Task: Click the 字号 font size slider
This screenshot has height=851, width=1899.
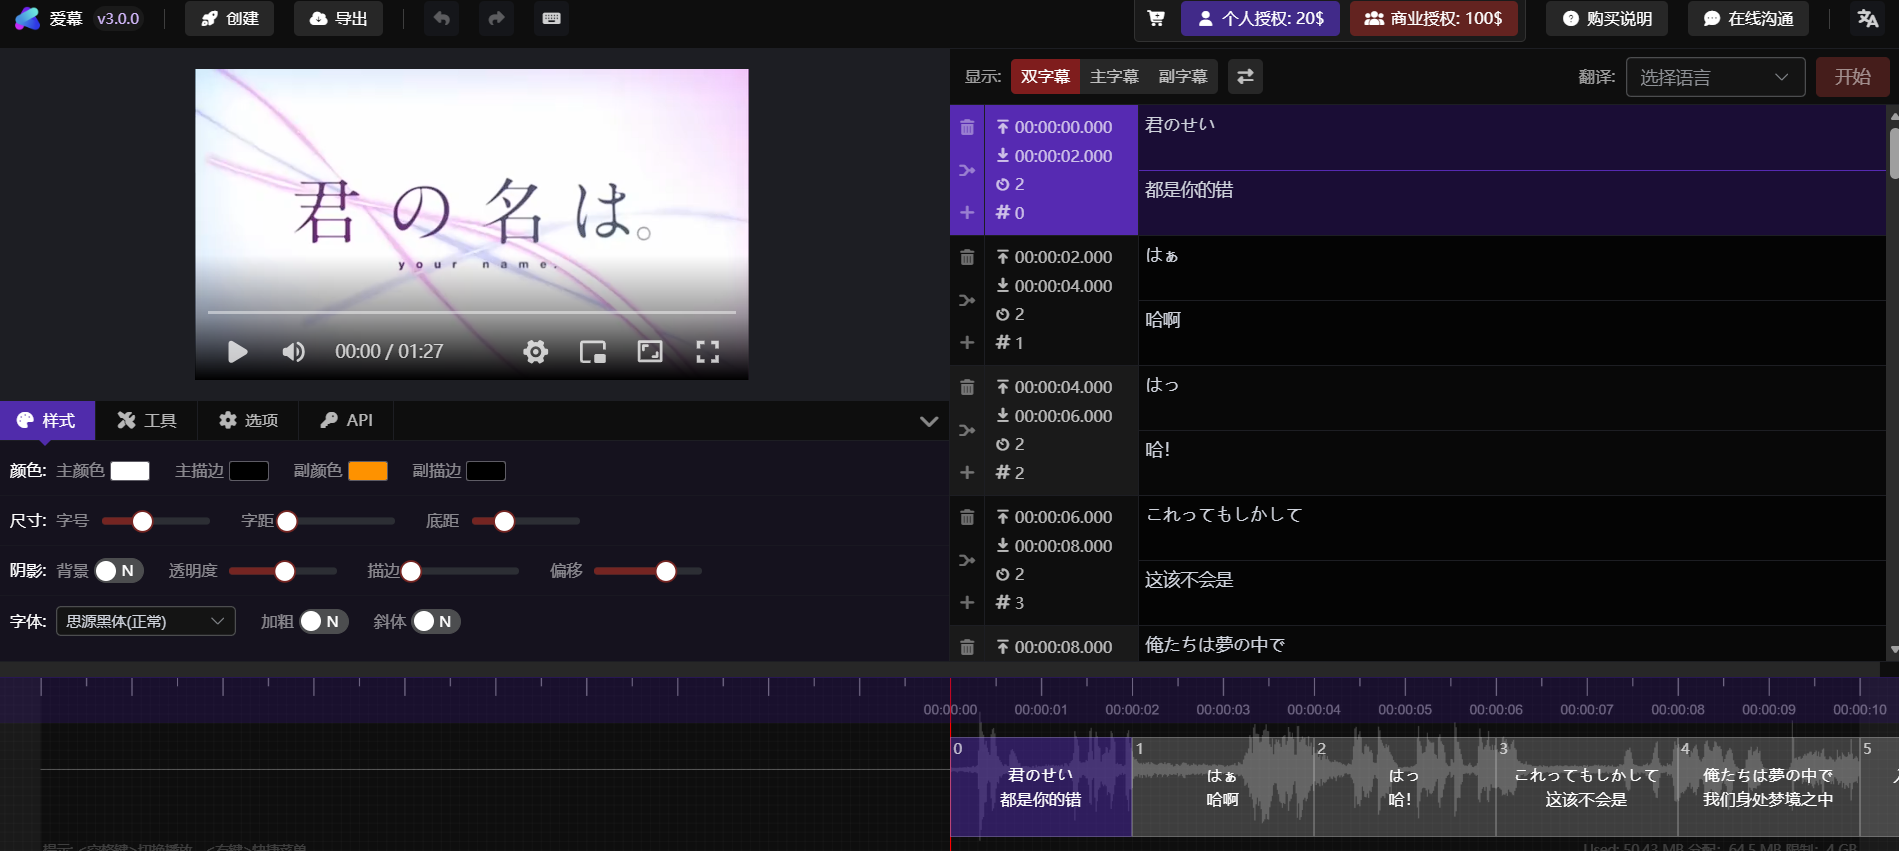Action: pos(156,521)
